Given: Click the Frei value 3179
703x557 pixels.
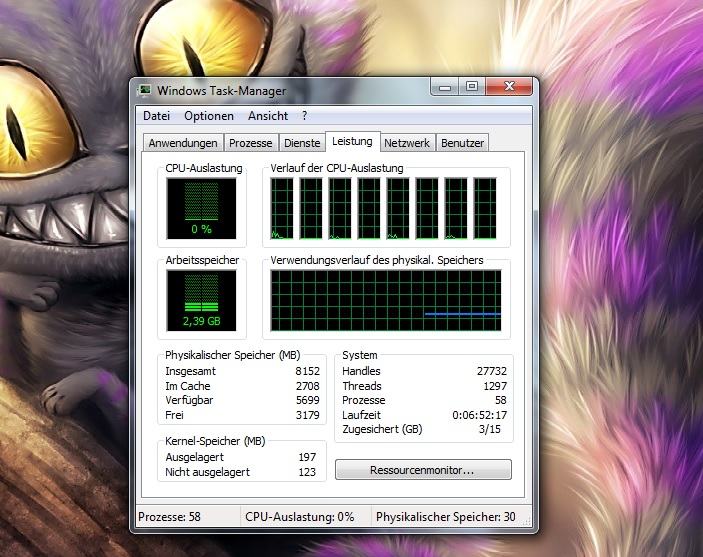Looking at the screenshot, I should 308,415.
